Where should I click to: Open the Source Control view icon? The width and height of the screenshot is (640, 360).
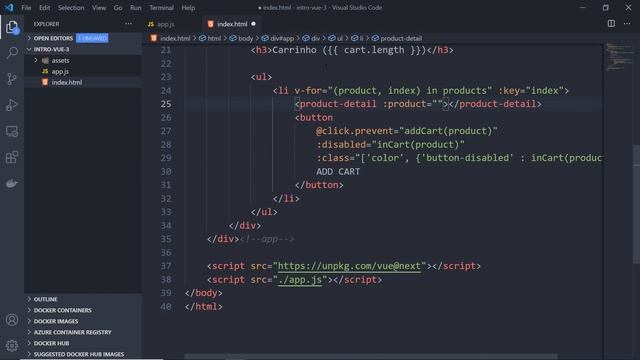pyautogui.click(x=12, y=79)
